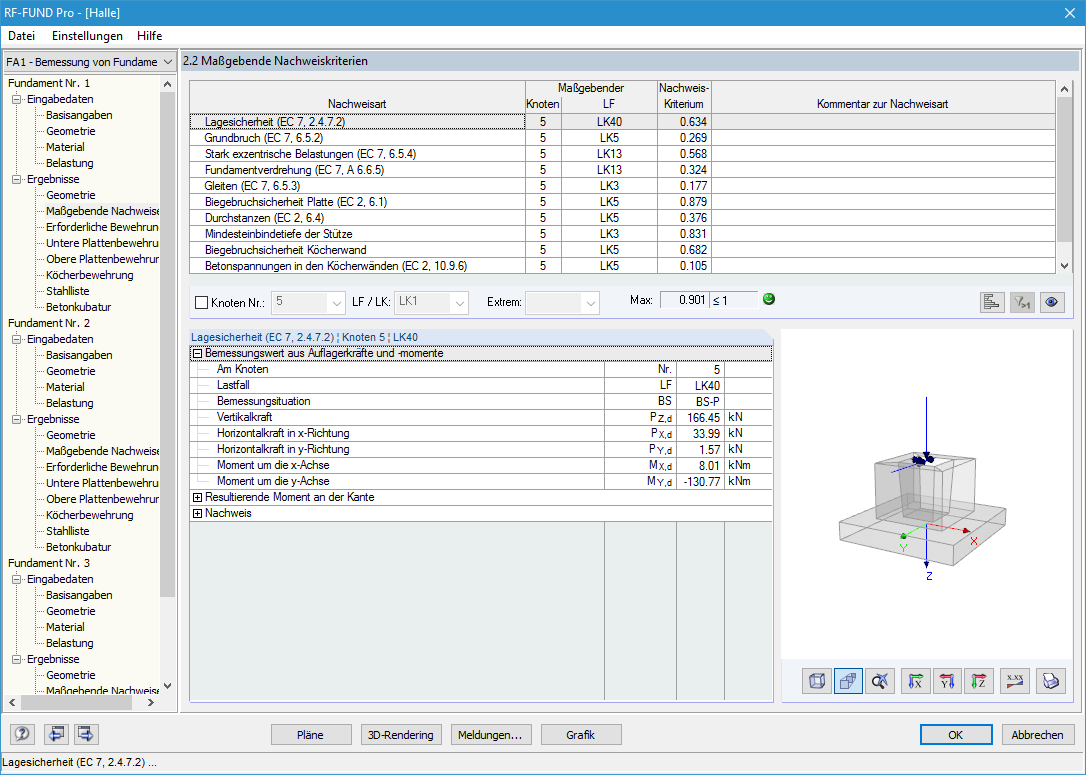Image resolution: width=1086 pixels, height=775 pixels.
Task: Click the Nachweis table scroll-down arrow
Action: (1065, 266)
